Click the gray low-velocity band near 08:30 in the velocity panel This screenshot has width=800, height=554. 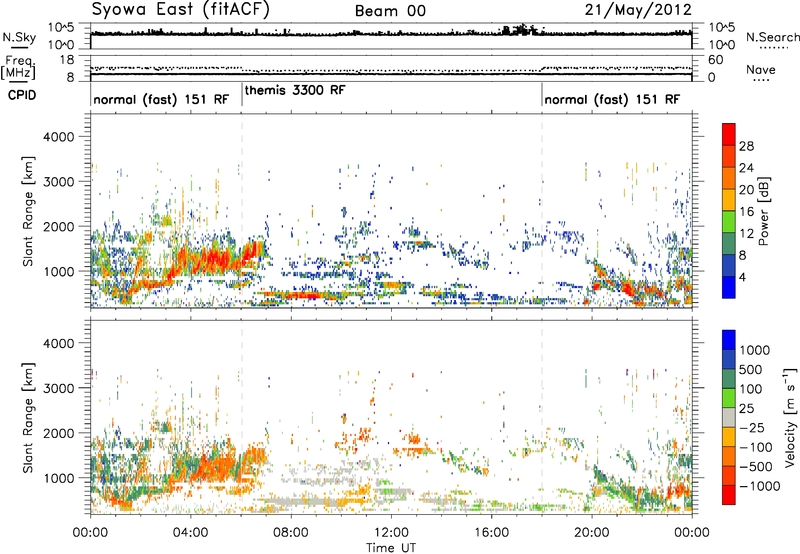(x=306, y=501)
